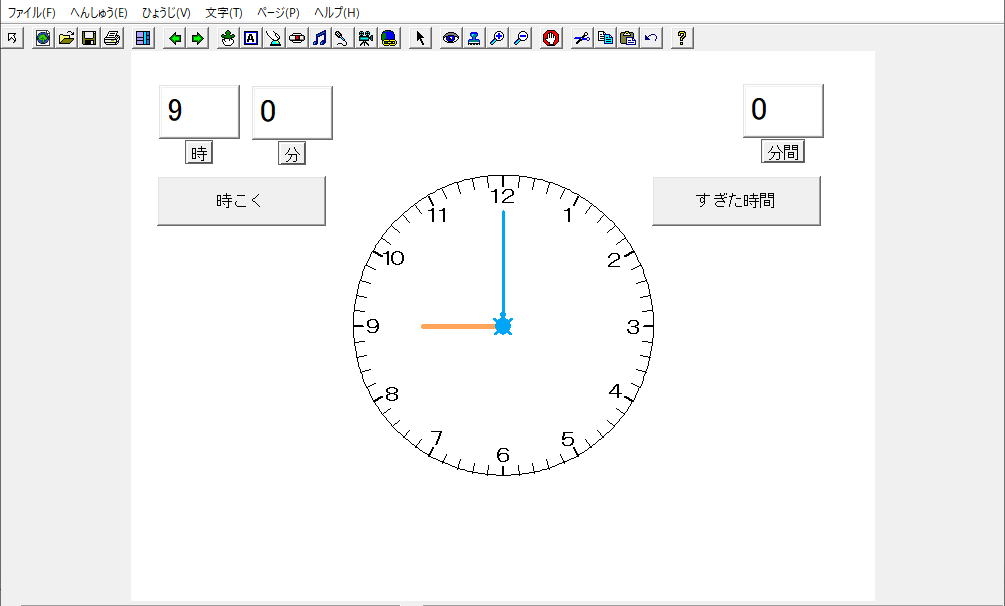Viewport: 1005px width, 606px height.
Task: Click the zoom in magnifier icon
Action: coord(497,38)
